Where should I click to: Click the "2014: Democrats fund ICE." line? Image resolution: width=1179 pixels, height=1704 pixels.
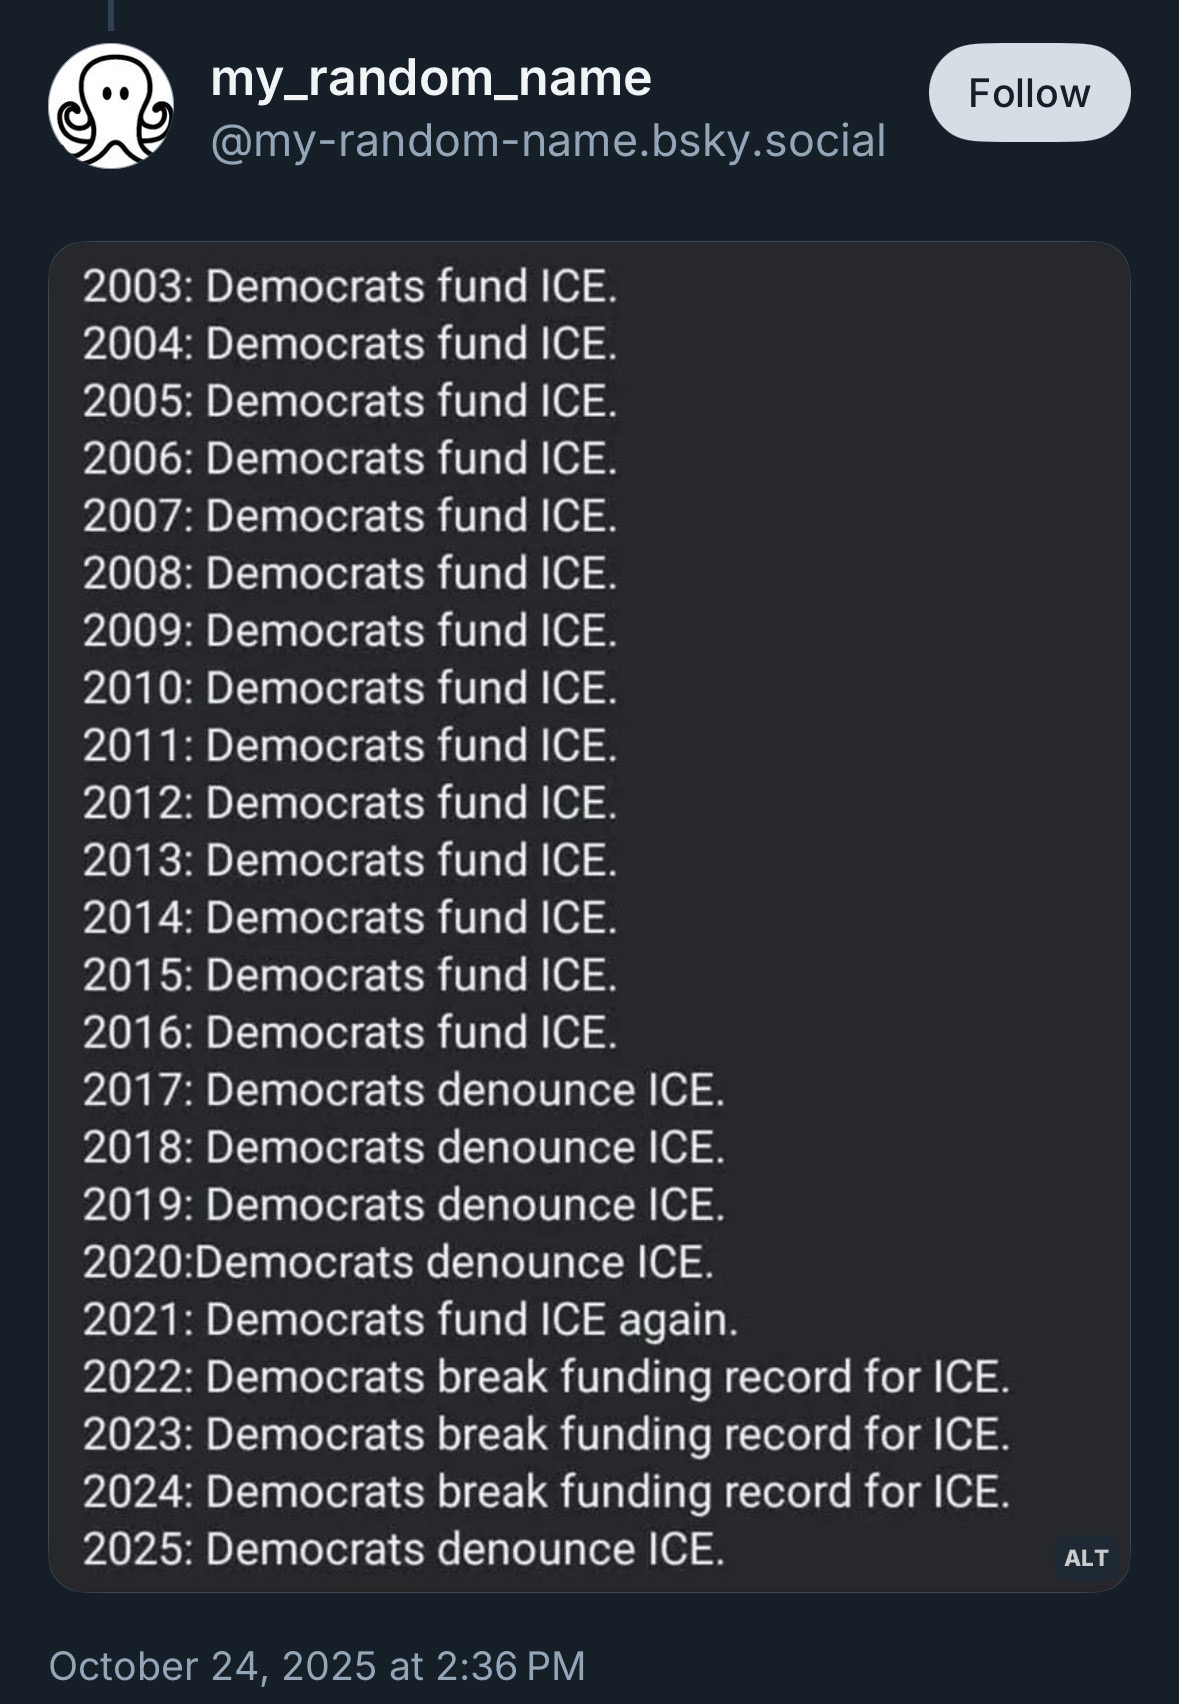350,918
